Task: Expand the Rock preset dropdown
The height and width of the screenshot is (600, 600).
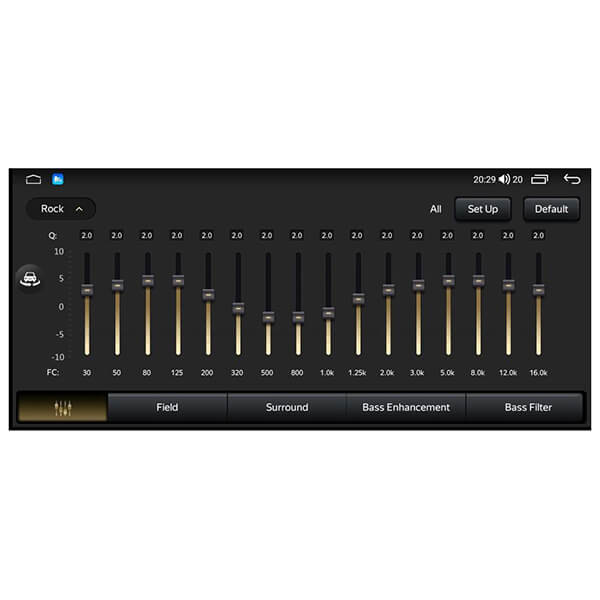Action: (x=61, y=209)
